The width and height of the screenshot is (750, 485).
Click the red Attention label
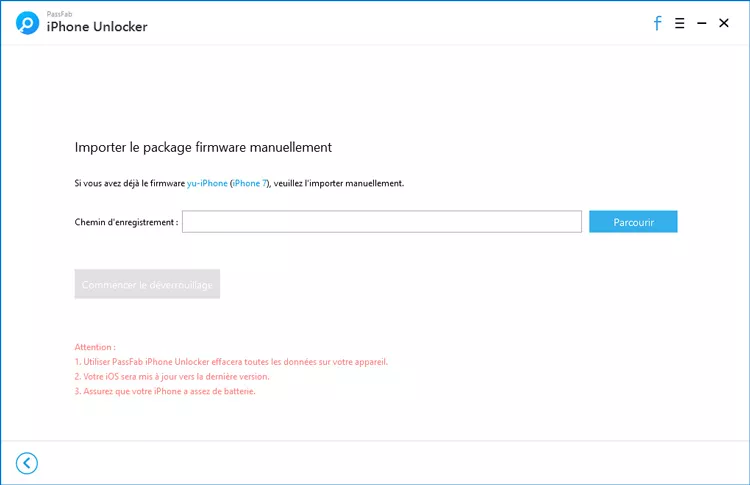95,347
